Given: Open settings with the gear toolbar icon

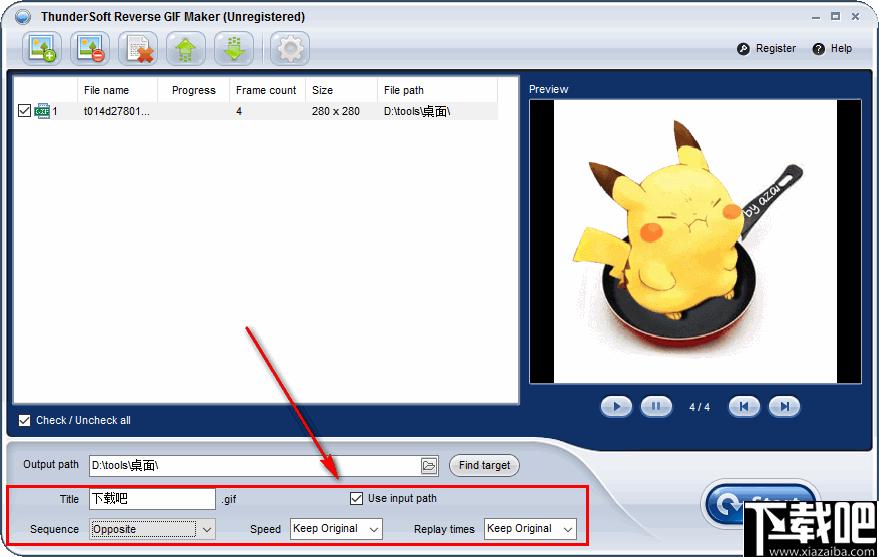Looking at the screenshot, I should 290,49.
